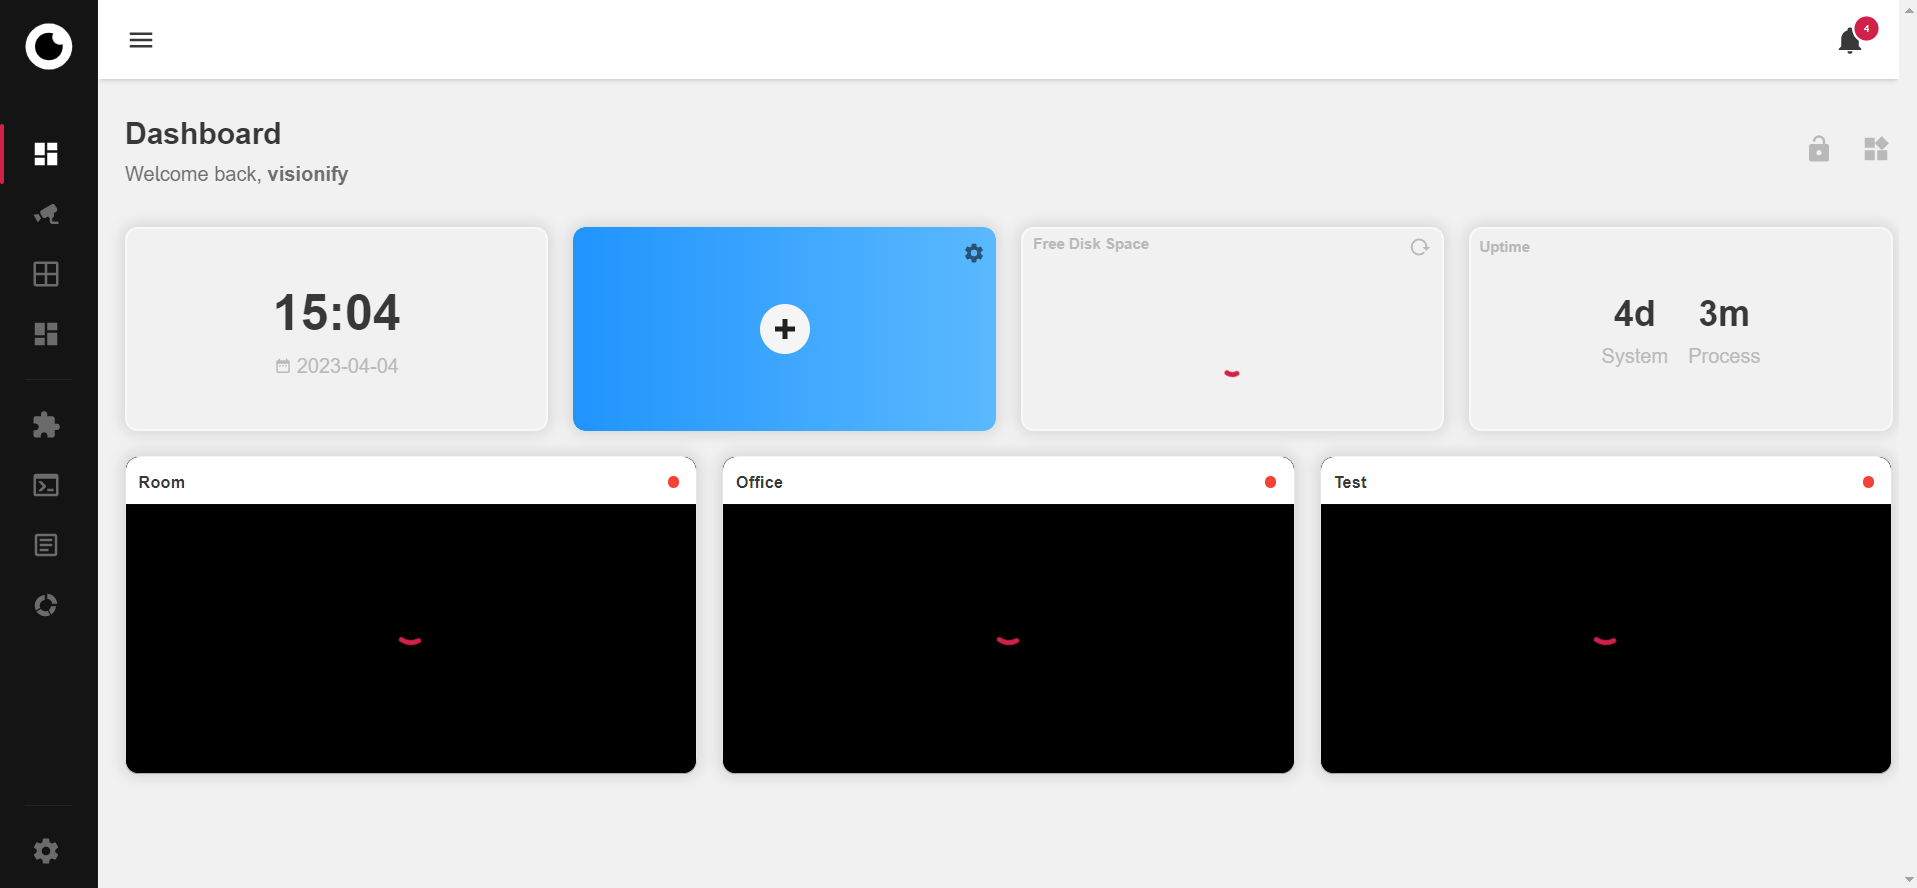Click the Dashboard heading
Image resolution: width=1917 pixels, height=888 pixels.
tap(203, 134)
